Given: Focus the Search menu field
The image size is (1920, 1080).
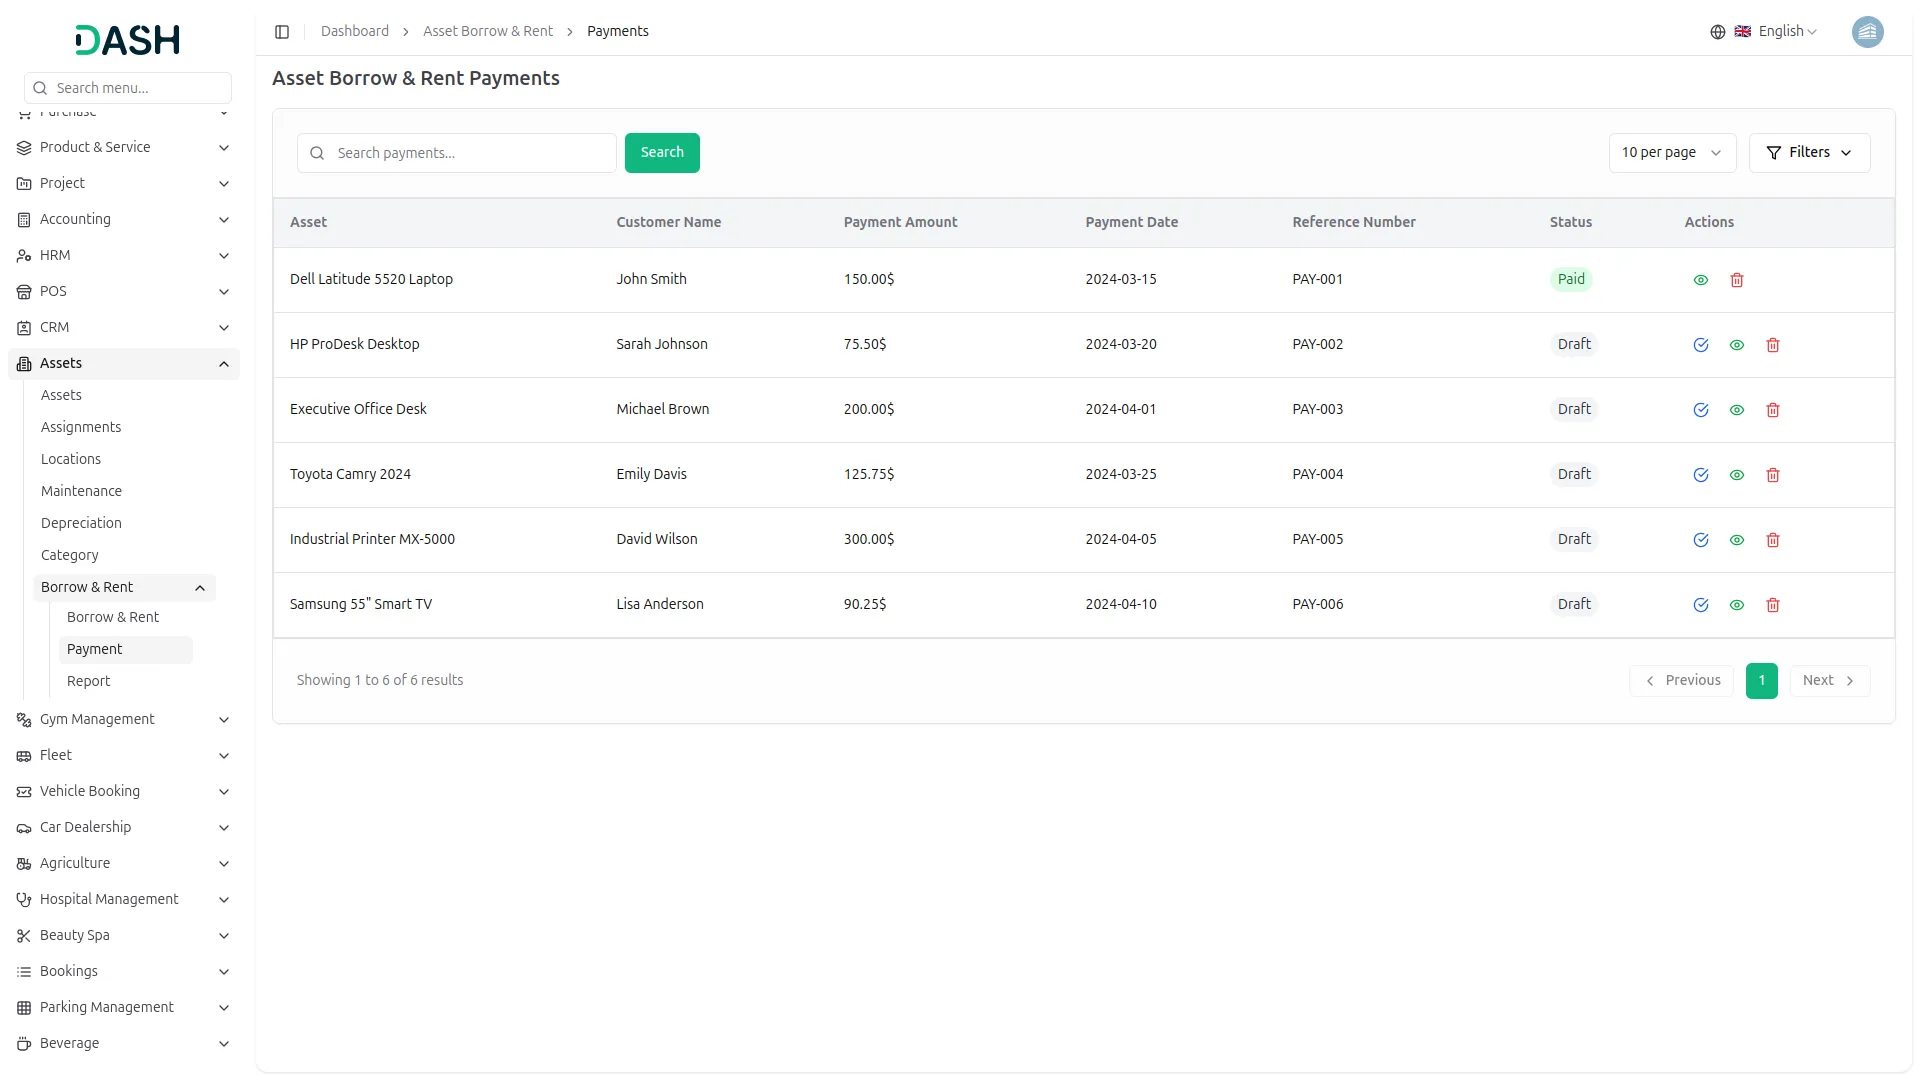Looking at the screenshot, I should (128, 88).
